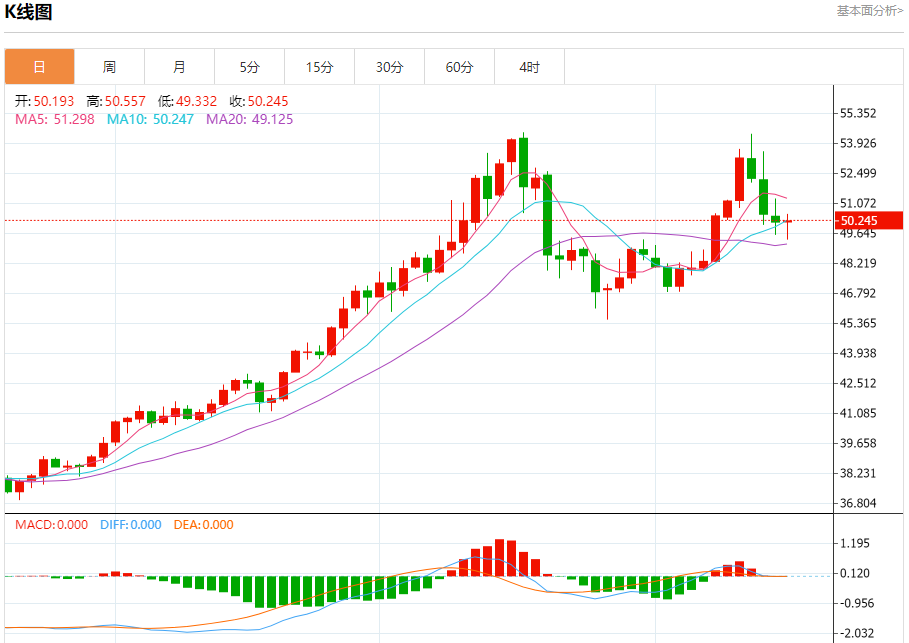The image size is (909, 643).
Task: Switch to the 周 (weekly) tab
Action: [109, 67]
